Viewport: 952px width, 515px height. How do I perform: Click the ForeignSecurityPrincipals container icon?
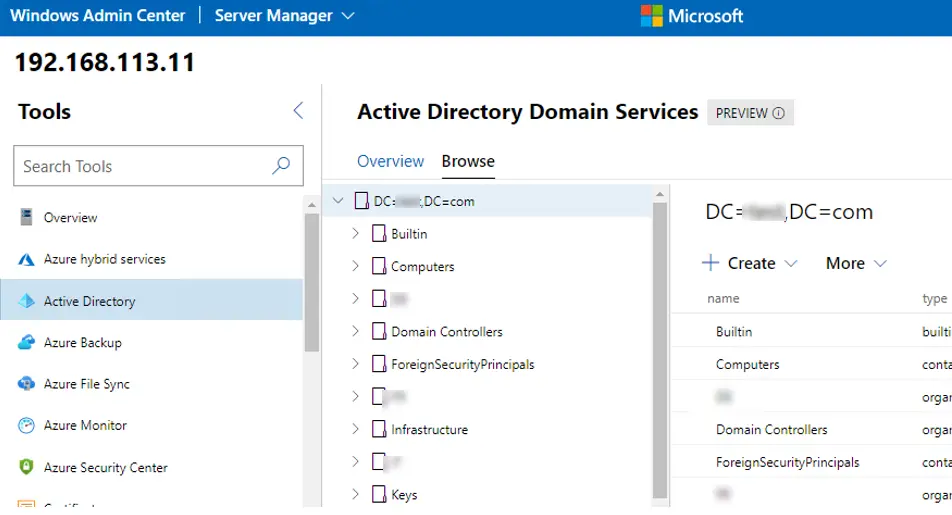coord(379,364)
